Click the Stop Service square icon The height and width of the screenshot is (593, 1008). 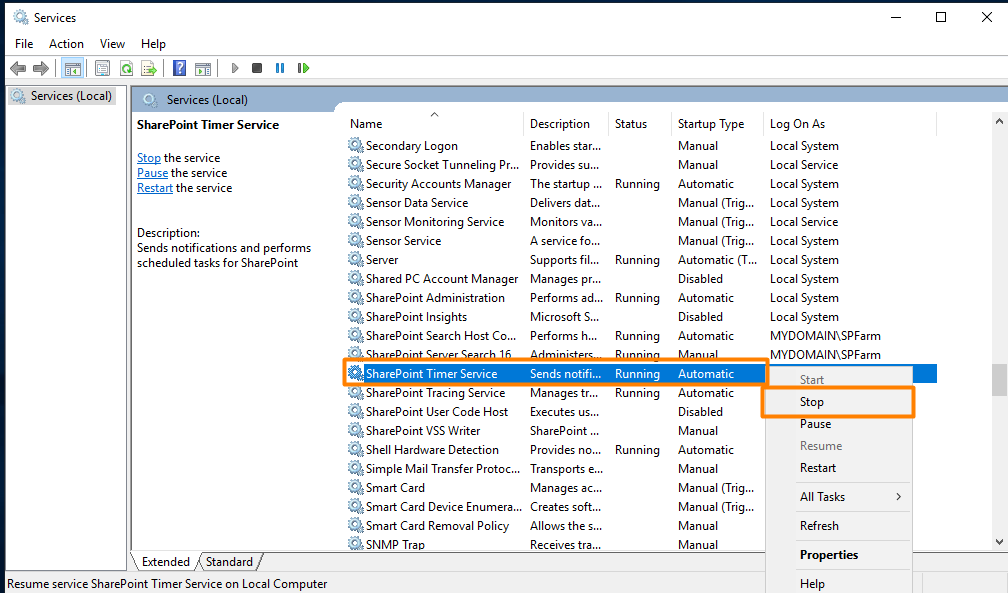click(x=256, y=68)
